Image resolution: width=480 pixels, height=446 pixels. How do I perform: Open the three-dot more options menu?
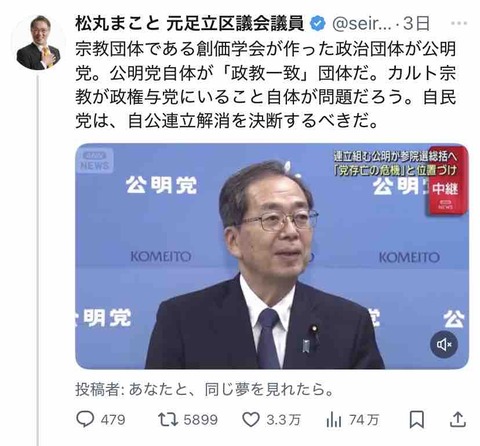[459, 23]
